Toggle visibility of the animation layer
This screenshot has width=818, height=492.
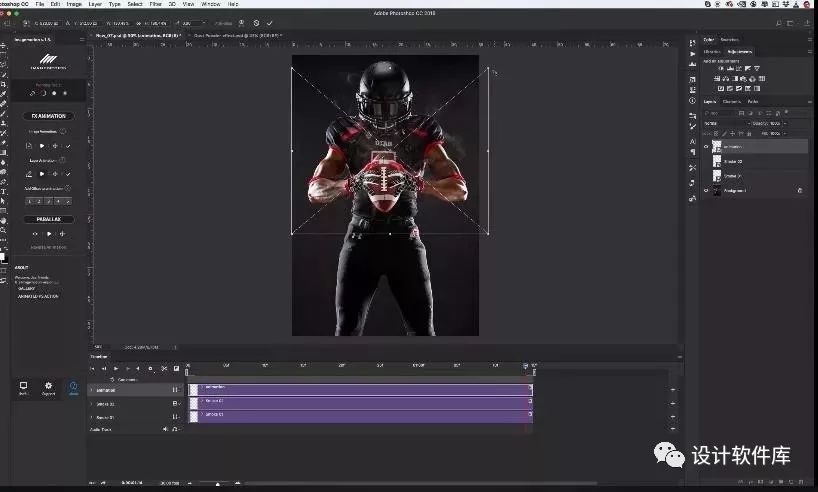pos(706,147)
